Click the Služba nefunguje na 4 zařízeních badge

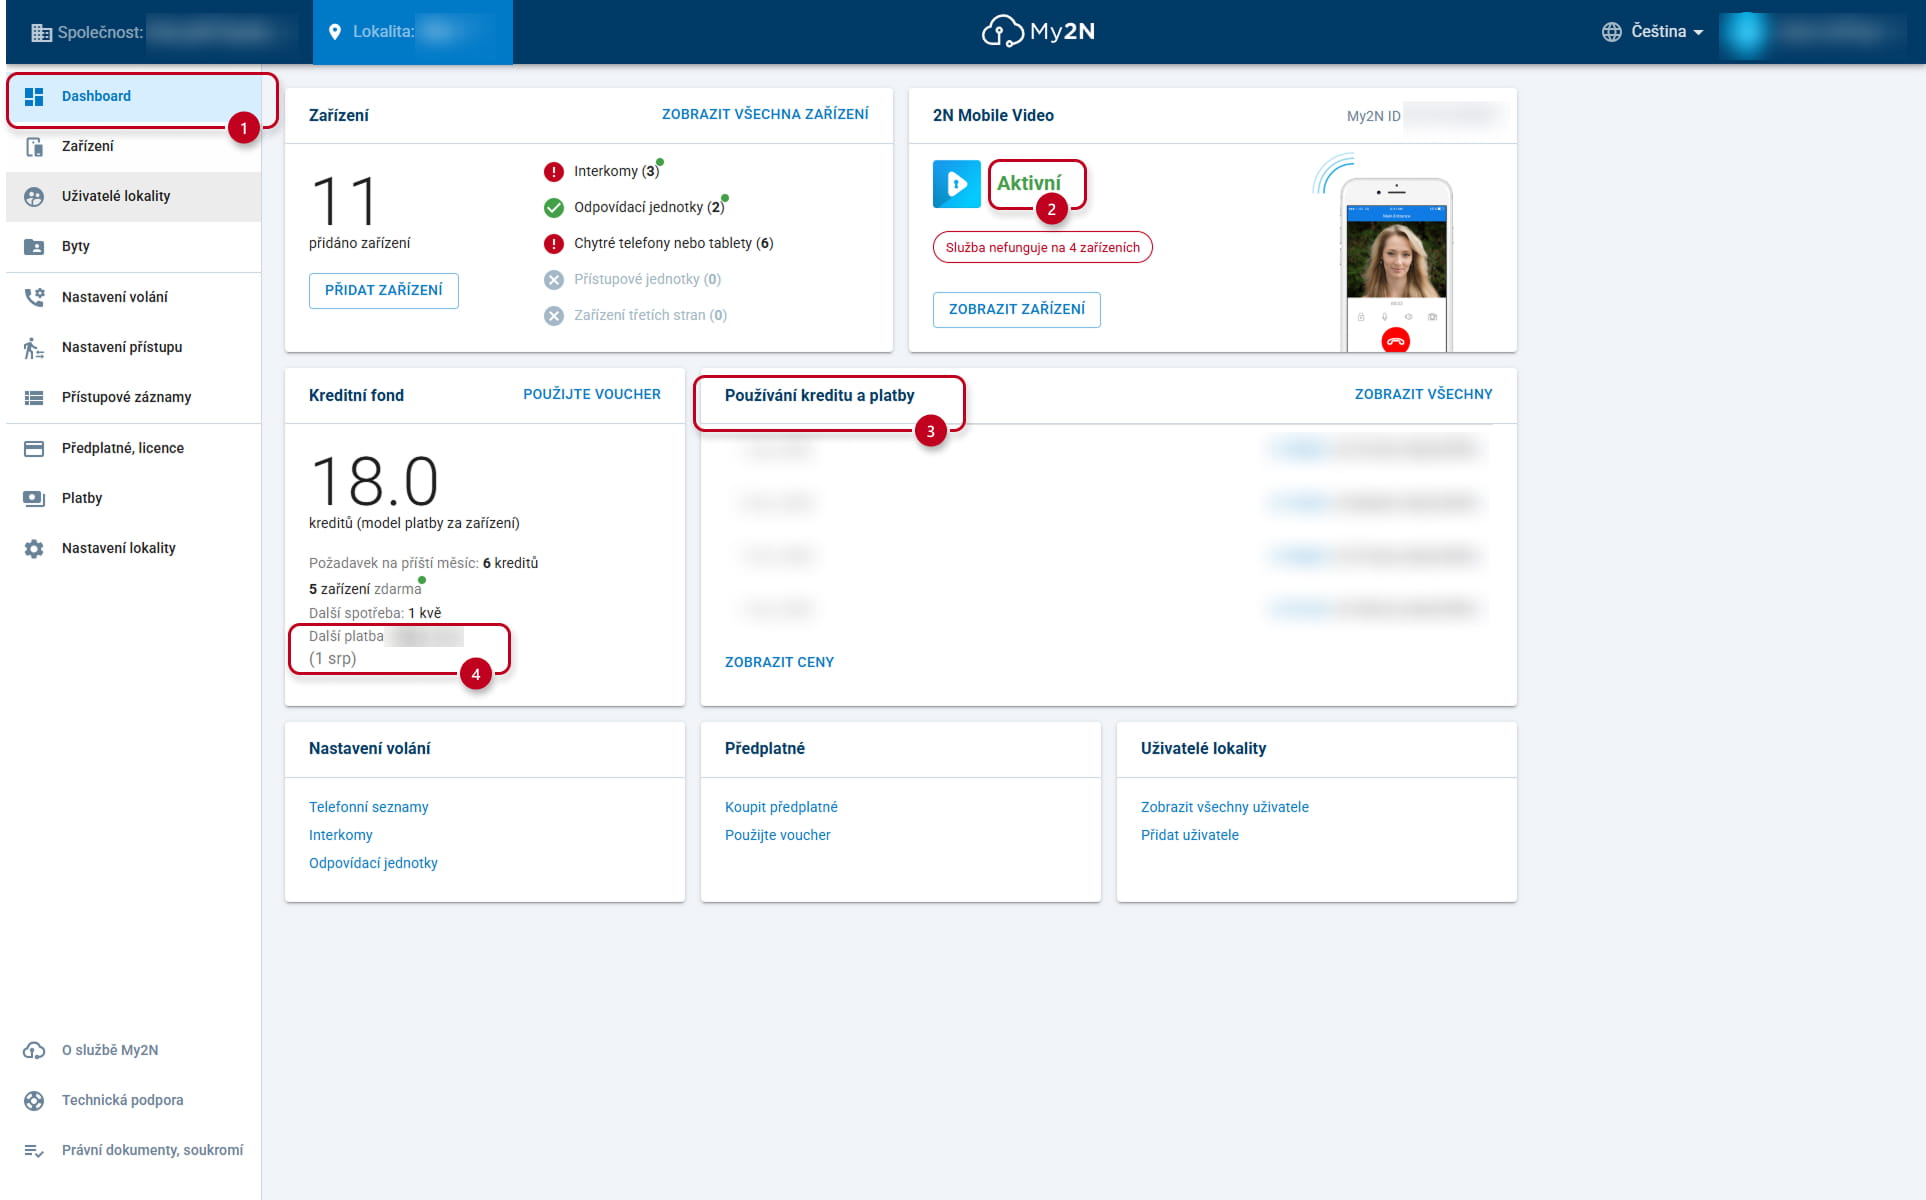tap(1043, 247)
